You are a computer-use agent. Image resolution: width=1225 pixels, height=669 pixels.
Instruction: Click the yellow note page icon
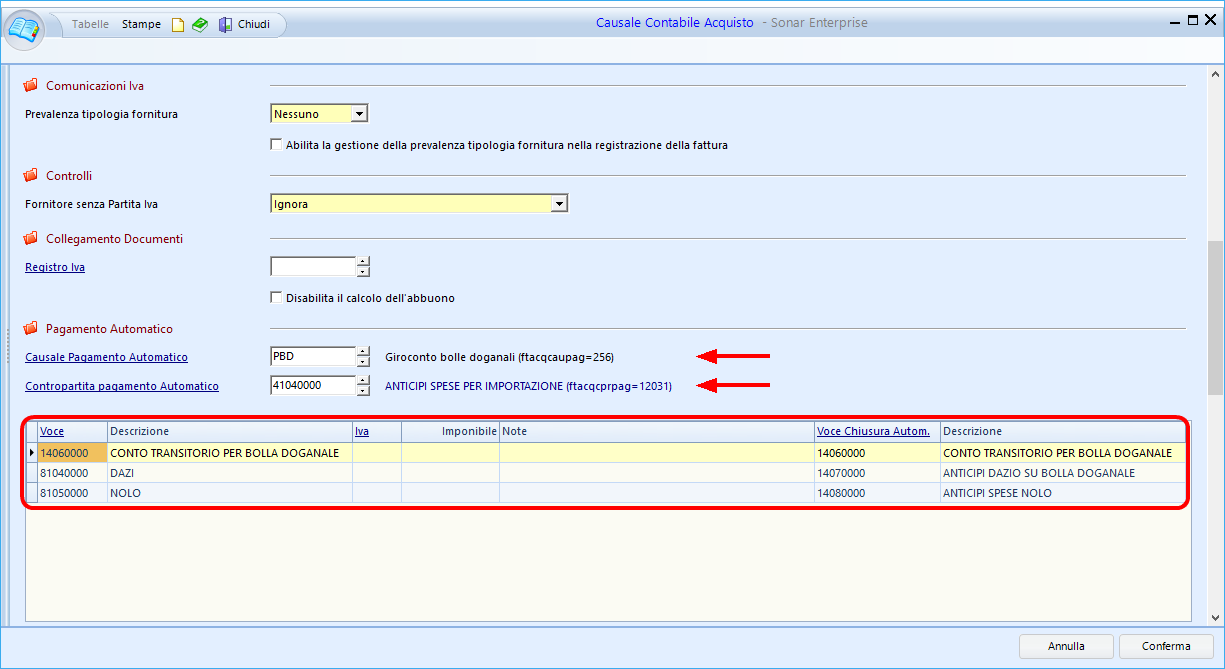point(178,25)
